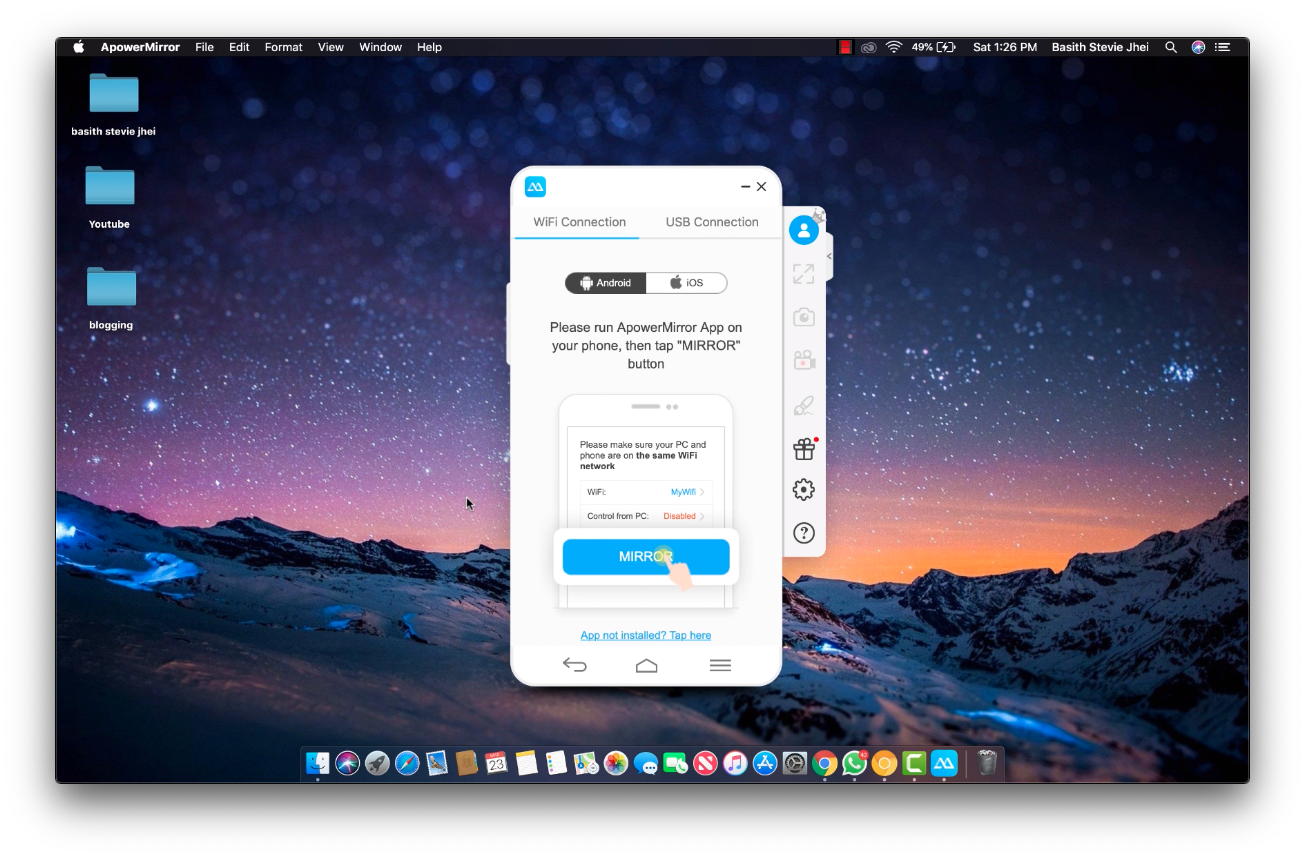Screen dimensions: 1305x857
Task: Click ApowerMirror icon in the Dock
Action: [944, 763]
